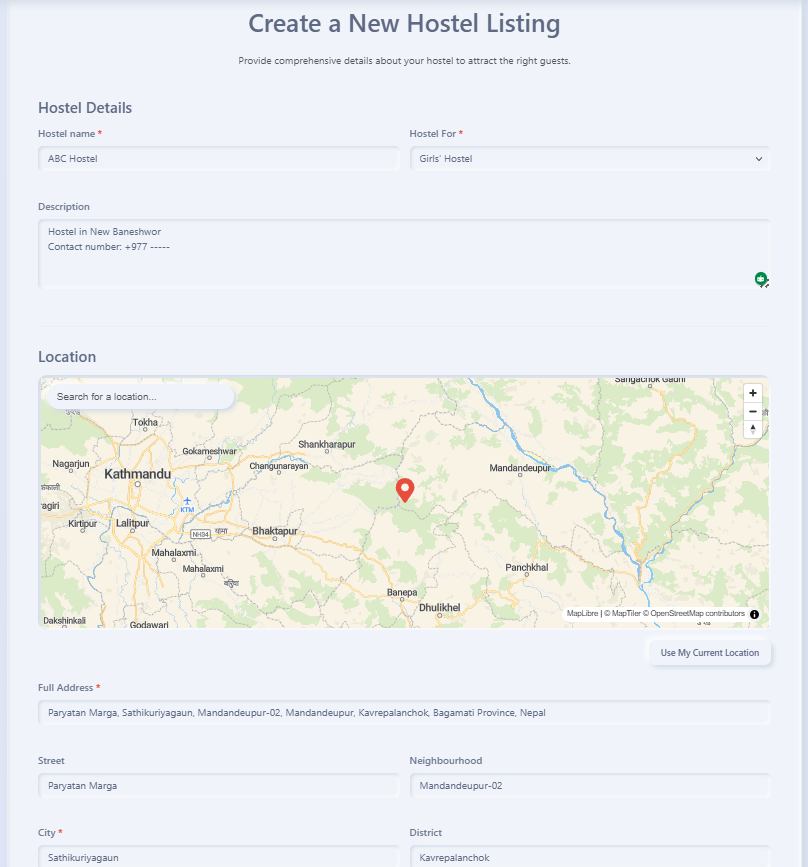Click the location search bar on the map
The height and width of the screenshot is (867, 808).
click(x=138, y=396)
